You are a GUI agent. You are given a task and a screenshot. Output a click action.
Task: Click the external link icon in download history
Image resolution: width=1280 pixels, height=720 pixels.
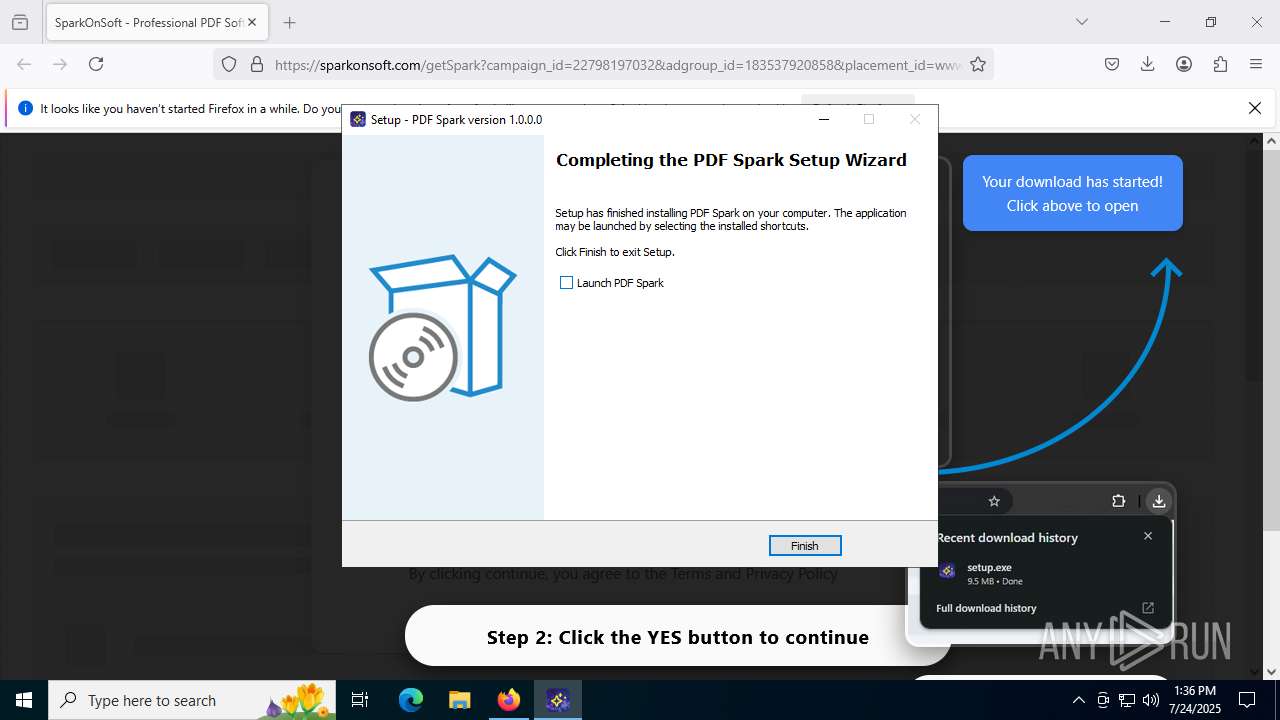[1148, 608]
